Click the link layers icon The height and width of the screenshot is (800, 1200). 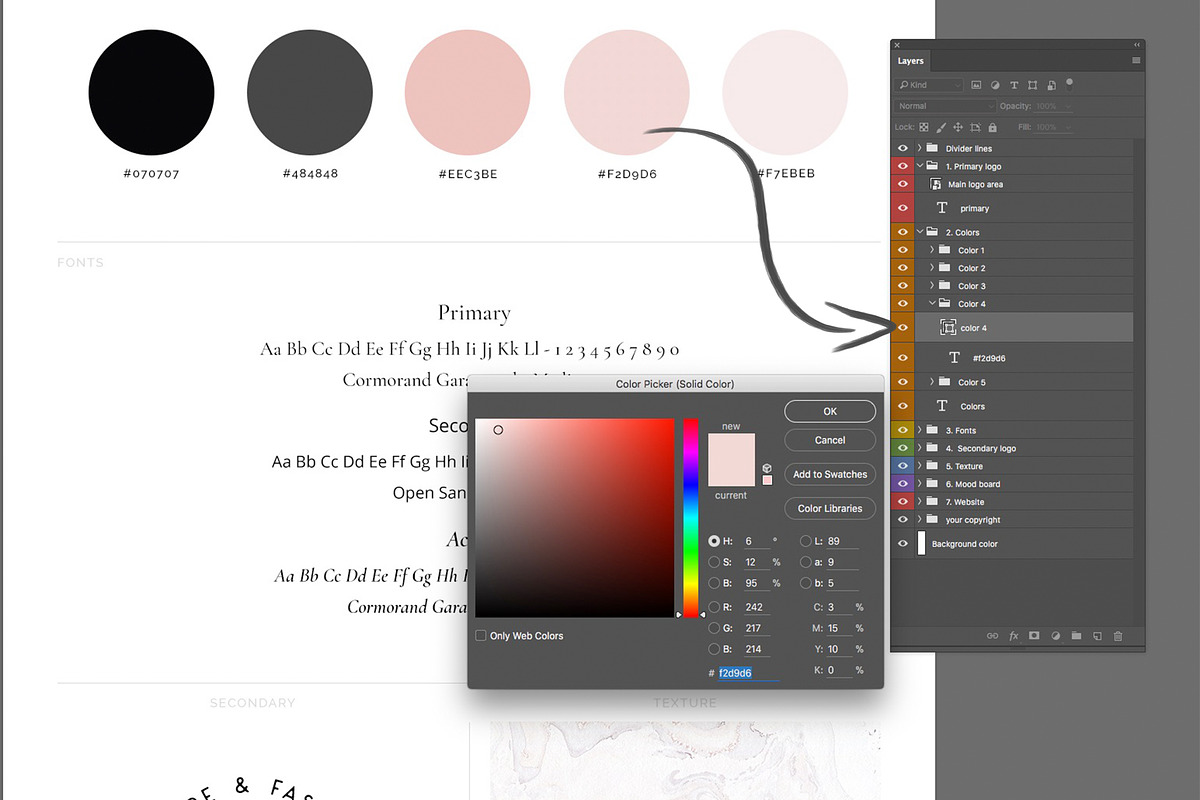[x=993, y=635]
